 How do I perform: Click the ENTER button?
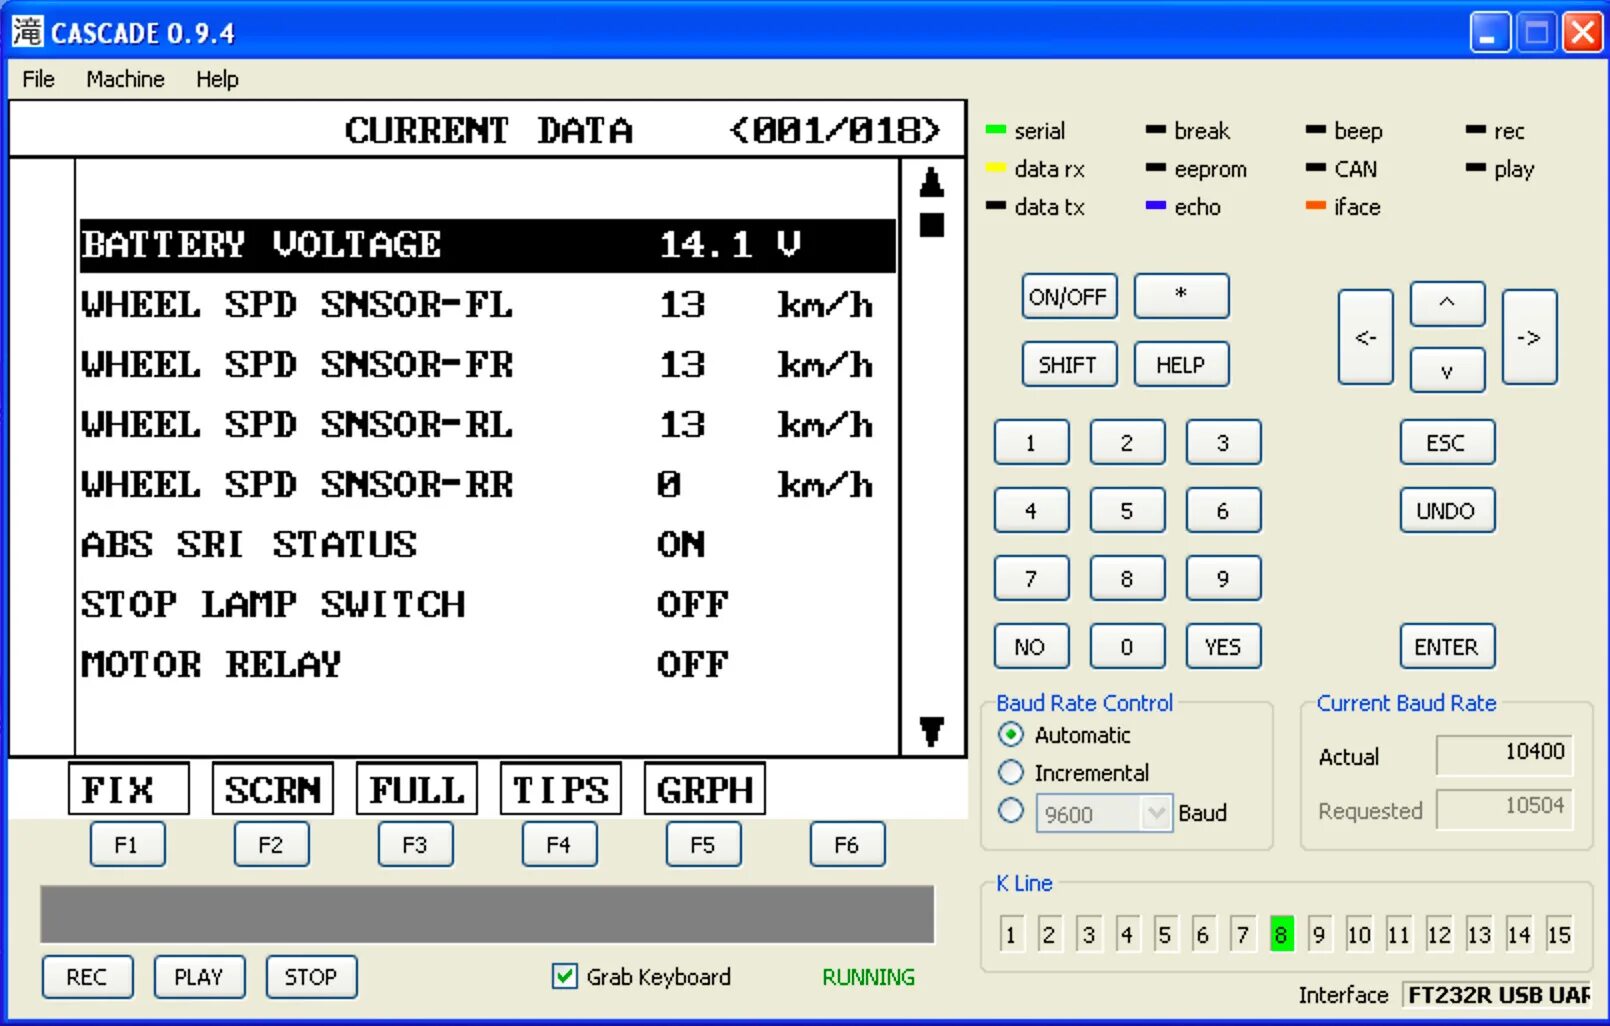click(1447, 646)
